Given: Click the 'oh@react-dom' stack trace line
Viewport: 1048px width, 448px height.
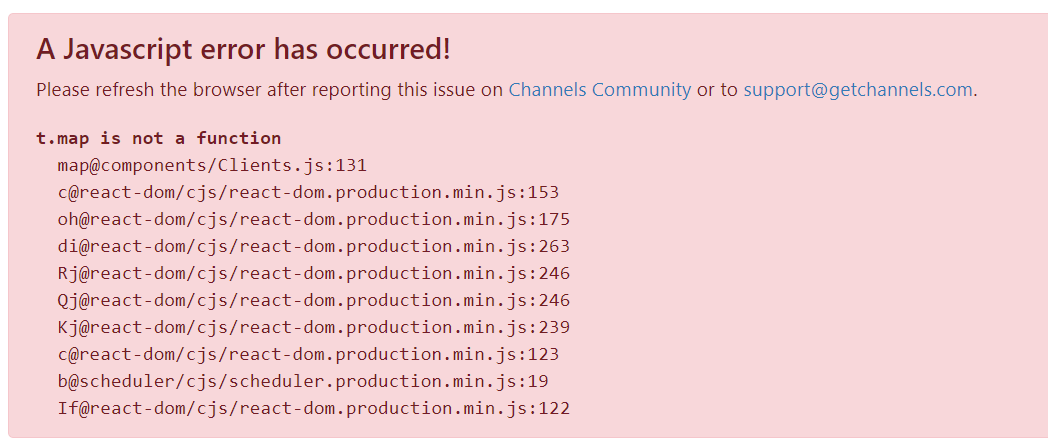Looking at the screenshot, I should point(313,219).
